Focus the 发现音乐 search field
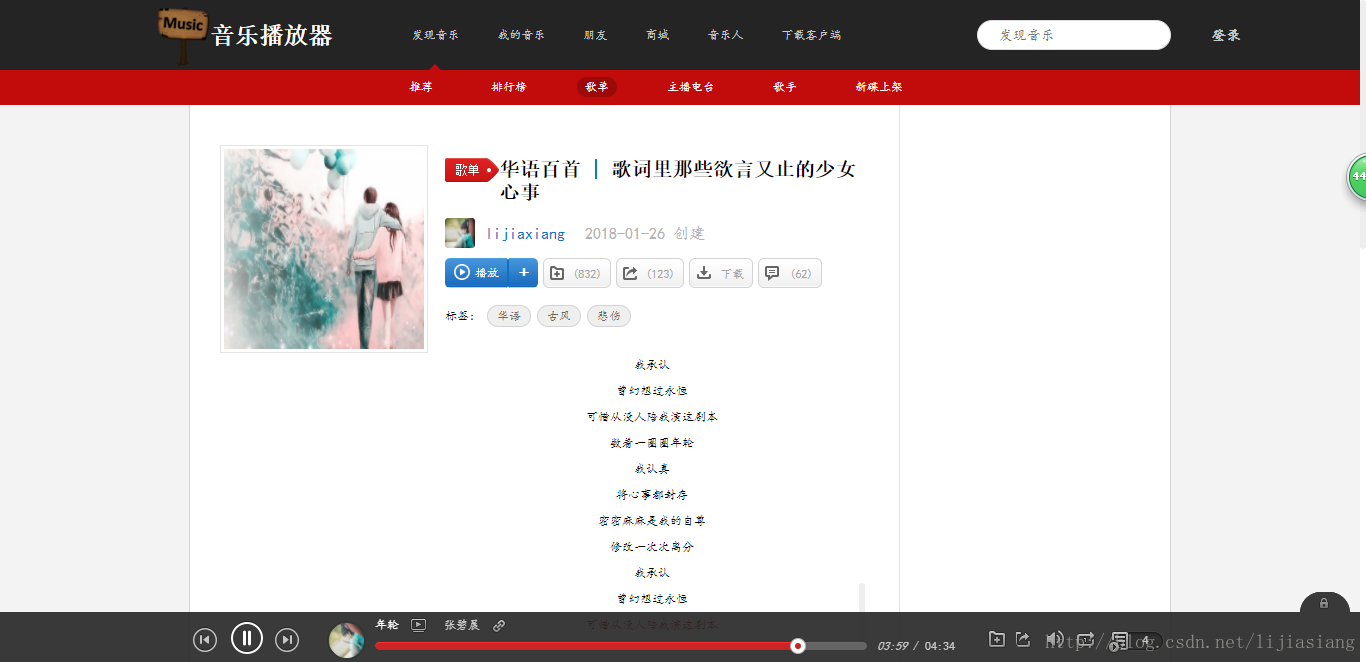 click(1074, 35)
